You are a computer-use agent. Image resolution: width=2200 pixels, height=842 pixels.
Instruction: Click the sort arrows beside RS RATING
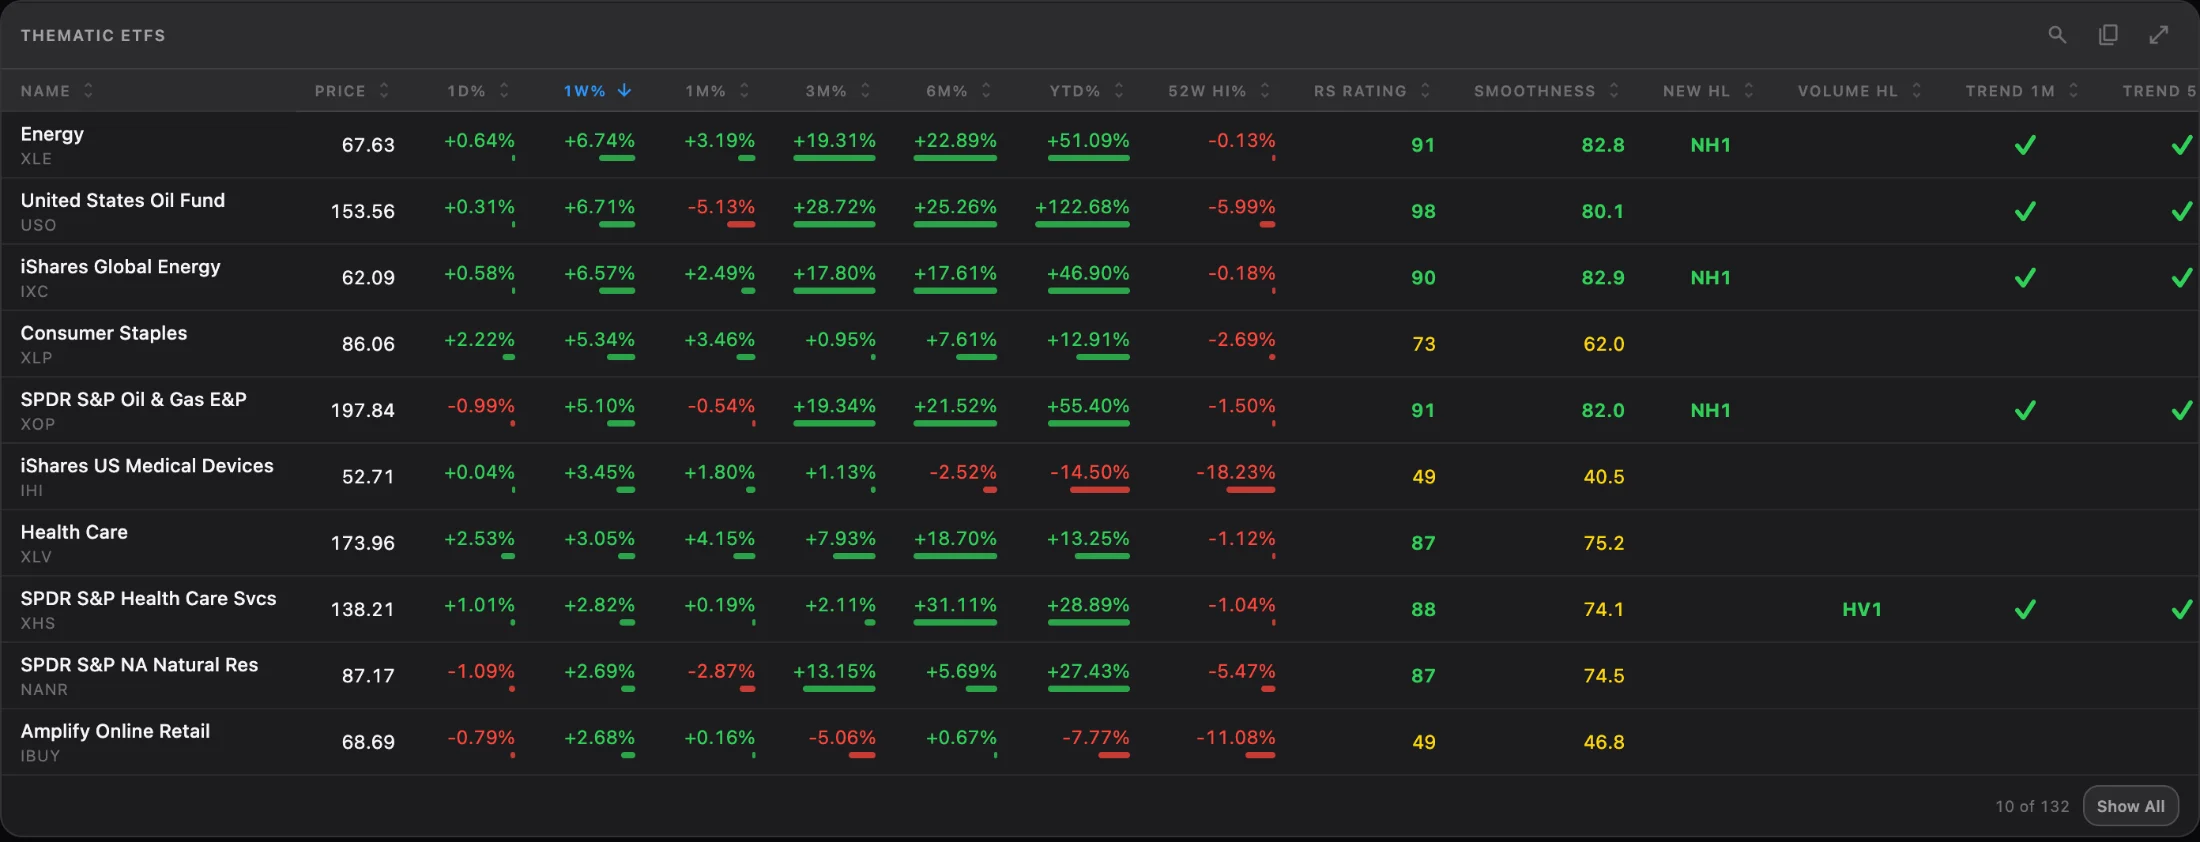tap(1425, 91)
